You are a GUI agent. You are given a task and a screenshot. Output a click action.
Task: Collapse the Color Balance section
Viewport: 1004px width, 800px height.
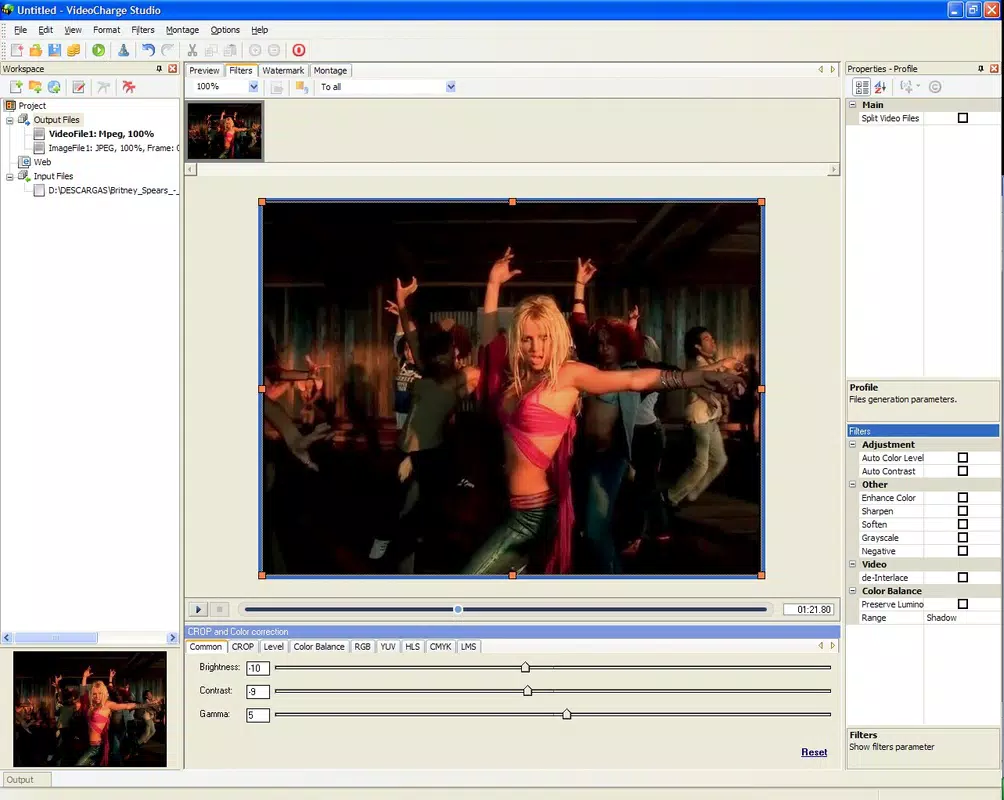click(852, 591)
